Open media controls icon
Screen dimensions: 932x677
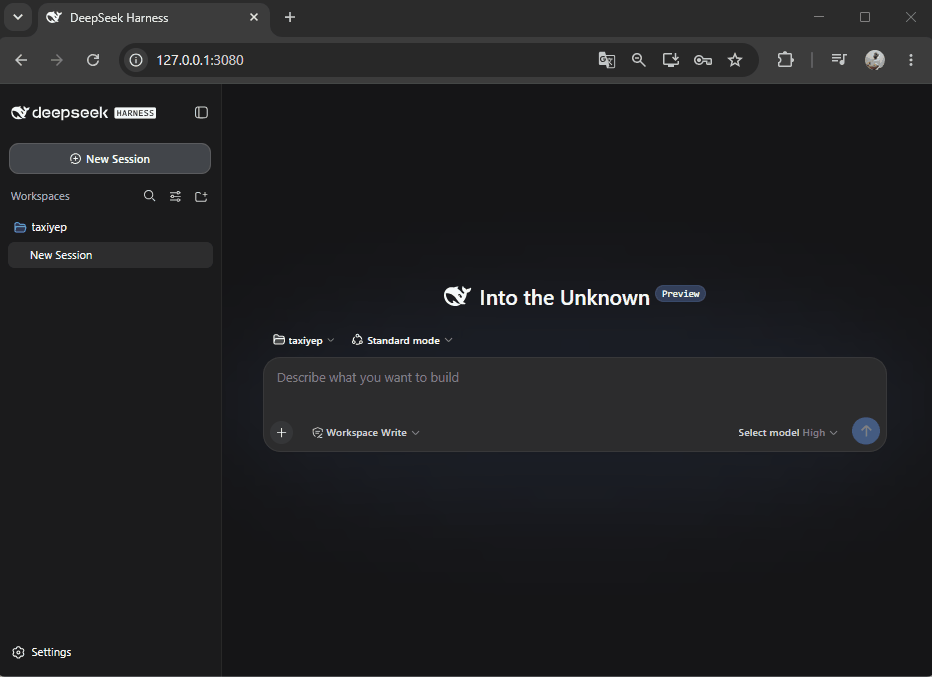point(839,59)
